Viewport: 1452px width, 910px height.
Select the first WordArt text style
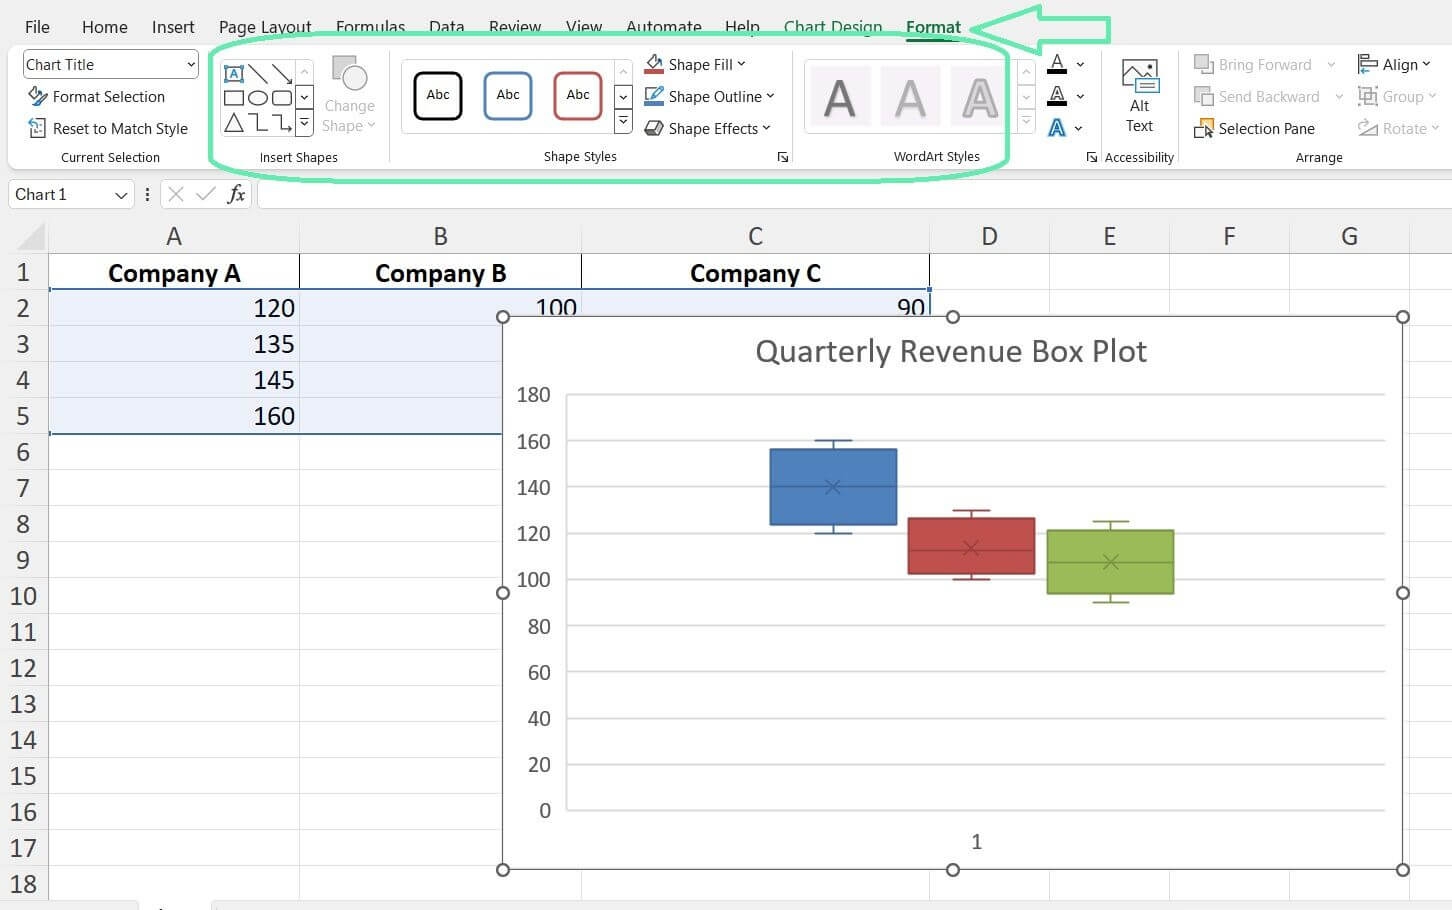click(839, 98)
